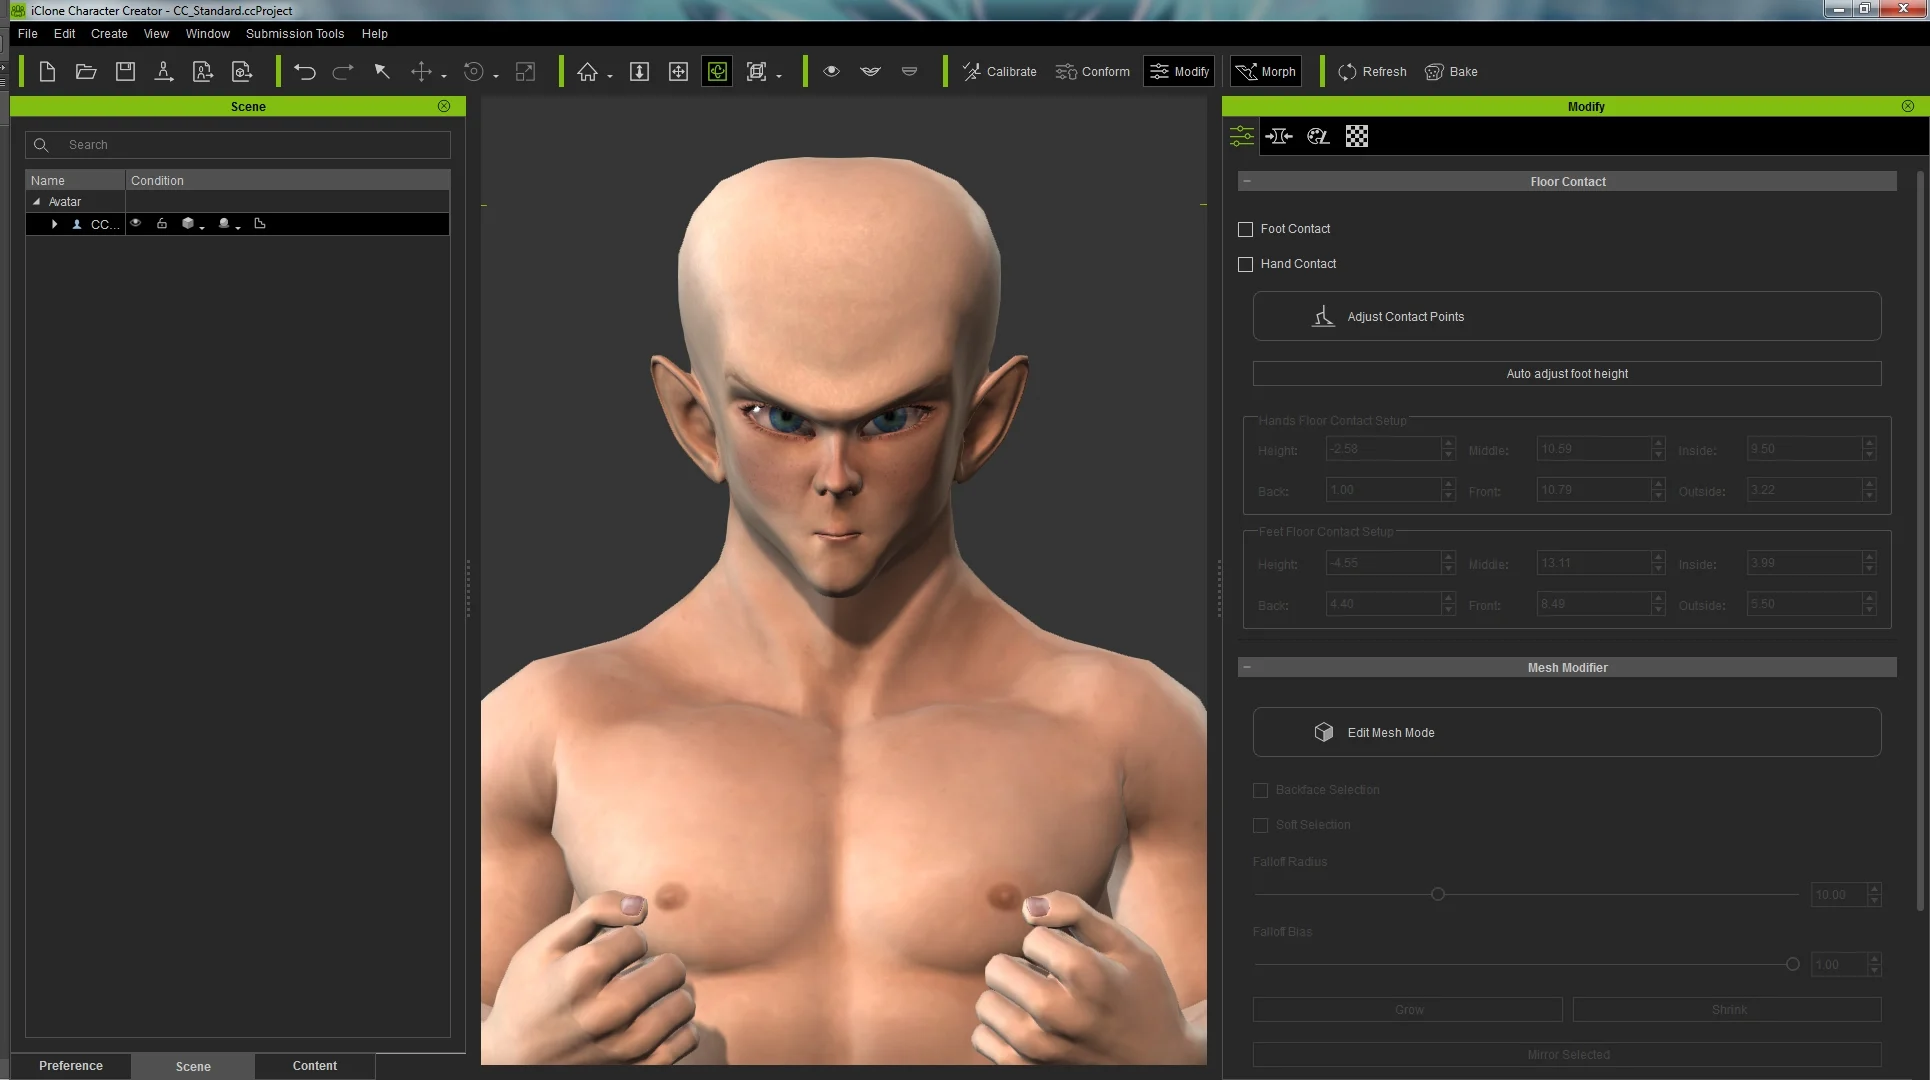
Task: Select the checkered texture display icon
Action: (1356, 135)
